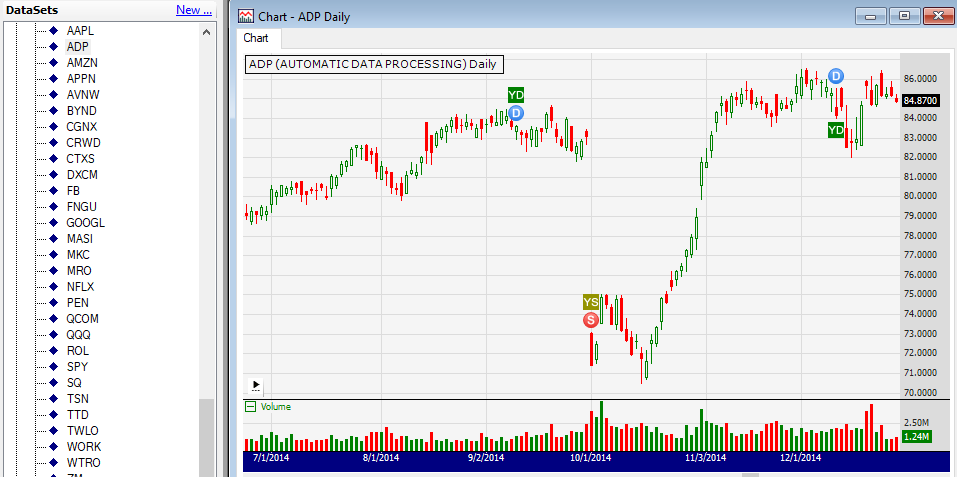
Task: Select FB from the symbol list
Action: click(73, 190)
